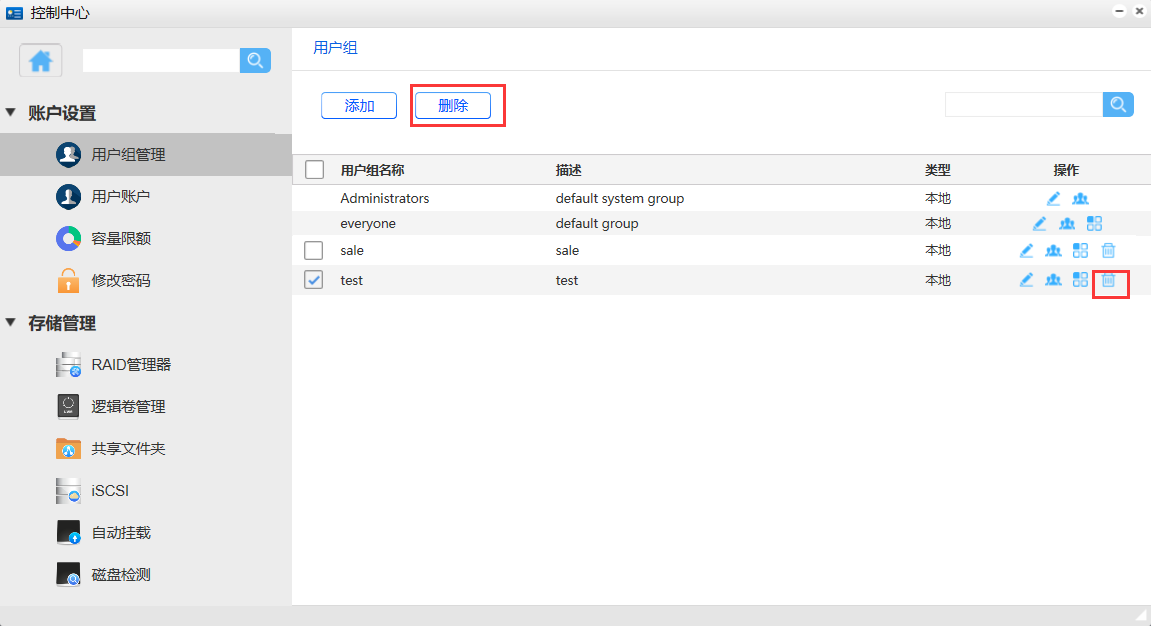This screenshot has height=626, width=1151.
Task: Click edit pencil icon for test group
Action: pos(1026,280)
